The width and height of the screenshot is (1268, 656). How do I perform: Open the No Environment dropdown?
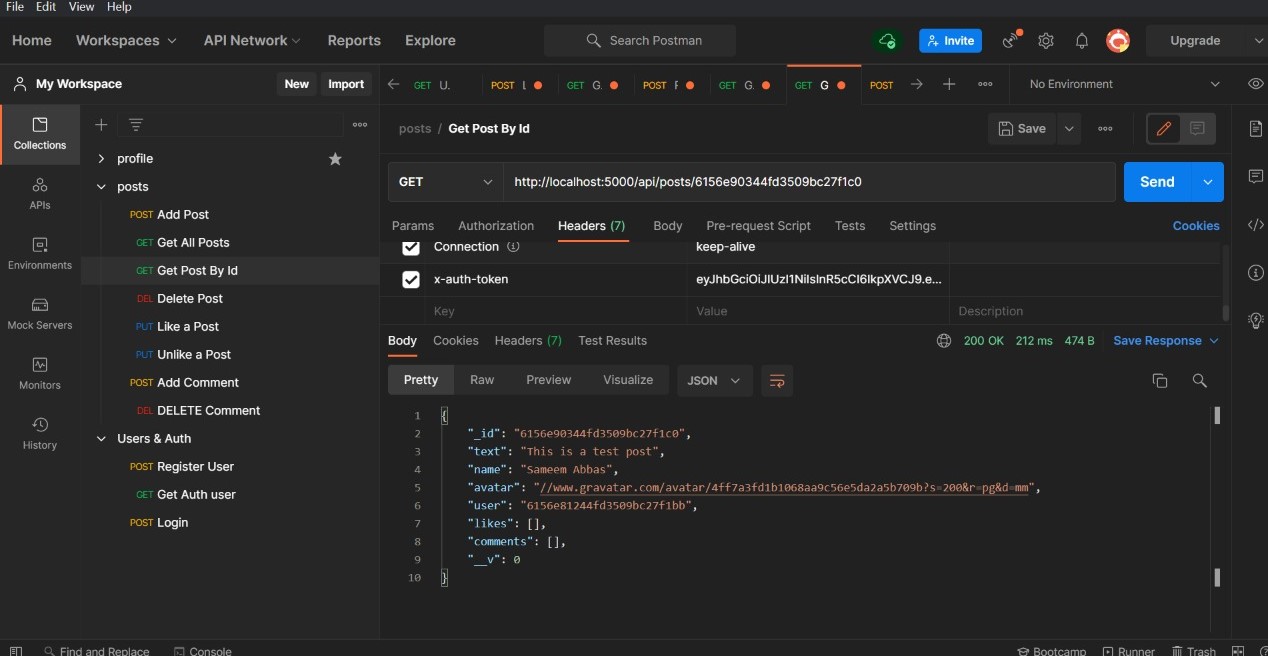[x=1124, y=85]
